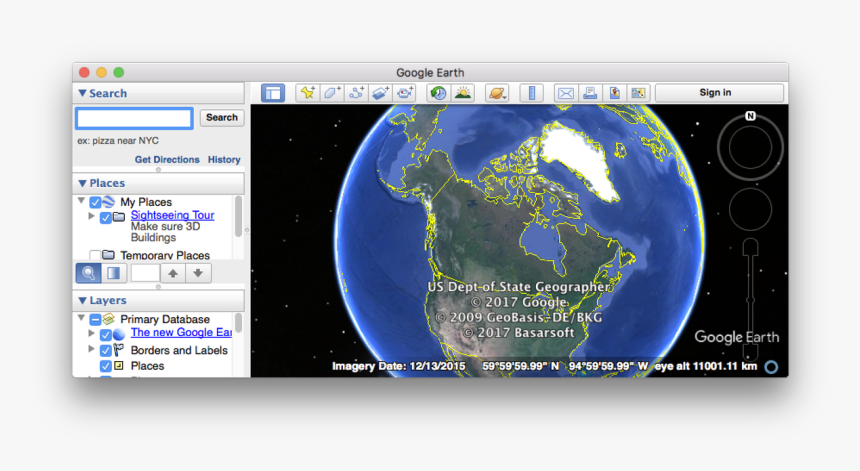
Task: Collapse the Primary Database tree node
Action: click(x=81, y=317)
